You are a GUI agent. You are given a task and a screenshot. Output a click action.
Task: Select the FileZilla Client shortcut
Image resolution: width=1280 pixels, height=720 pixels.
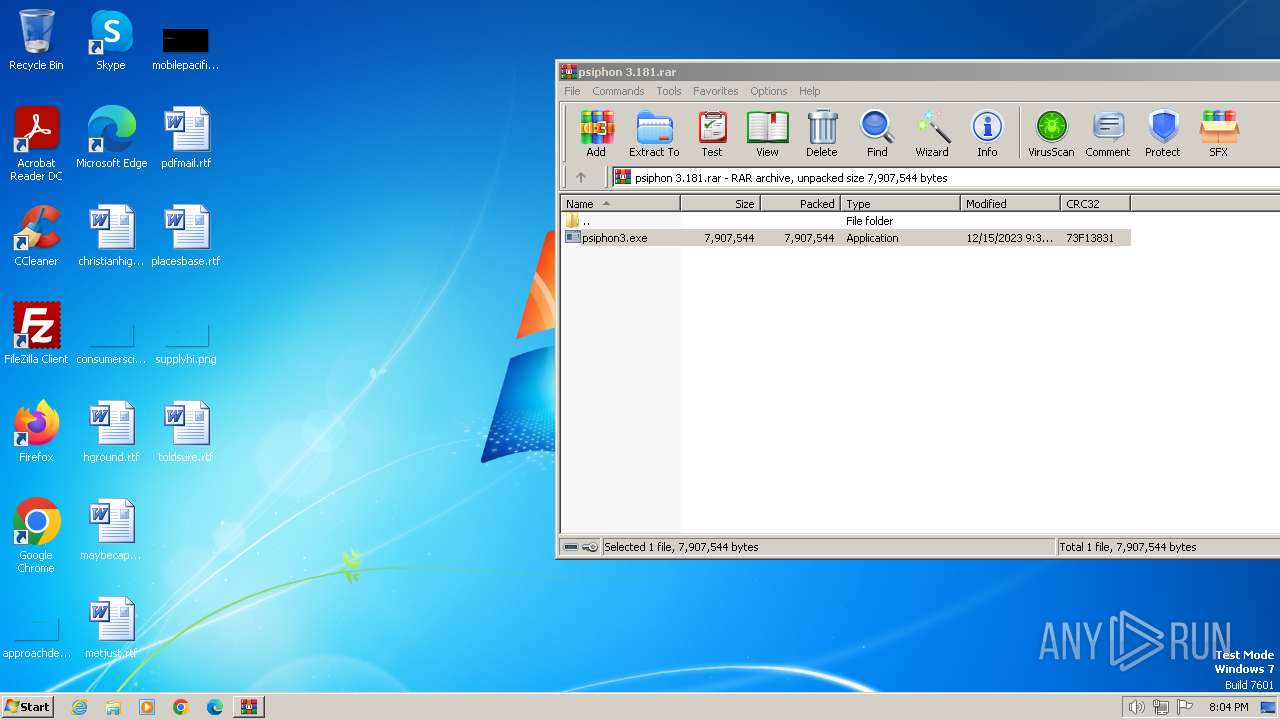click(x=36, y=334)
